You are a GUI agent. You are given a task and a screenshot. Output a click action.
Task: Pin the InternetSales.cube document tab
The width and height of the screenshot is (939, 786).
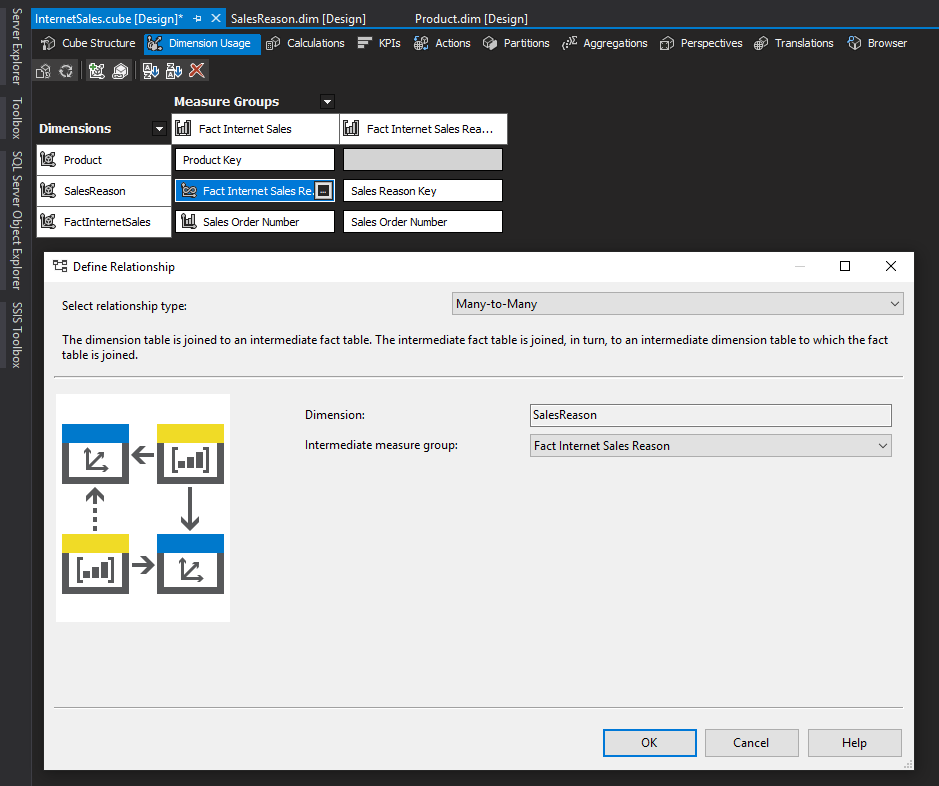click(x=198, y=19)
